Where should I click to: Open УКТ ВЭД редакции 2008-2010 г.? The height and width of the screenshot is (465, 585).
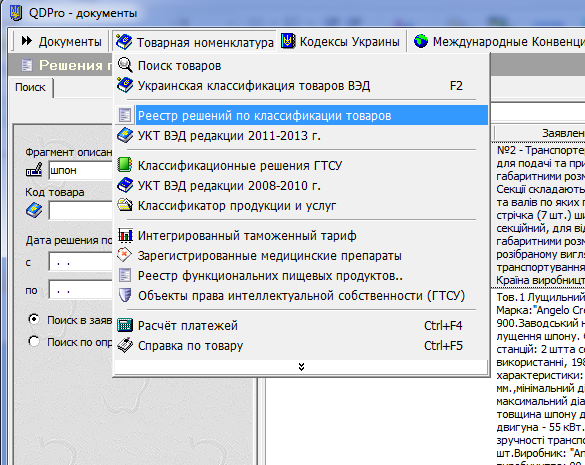pos(301,185)
